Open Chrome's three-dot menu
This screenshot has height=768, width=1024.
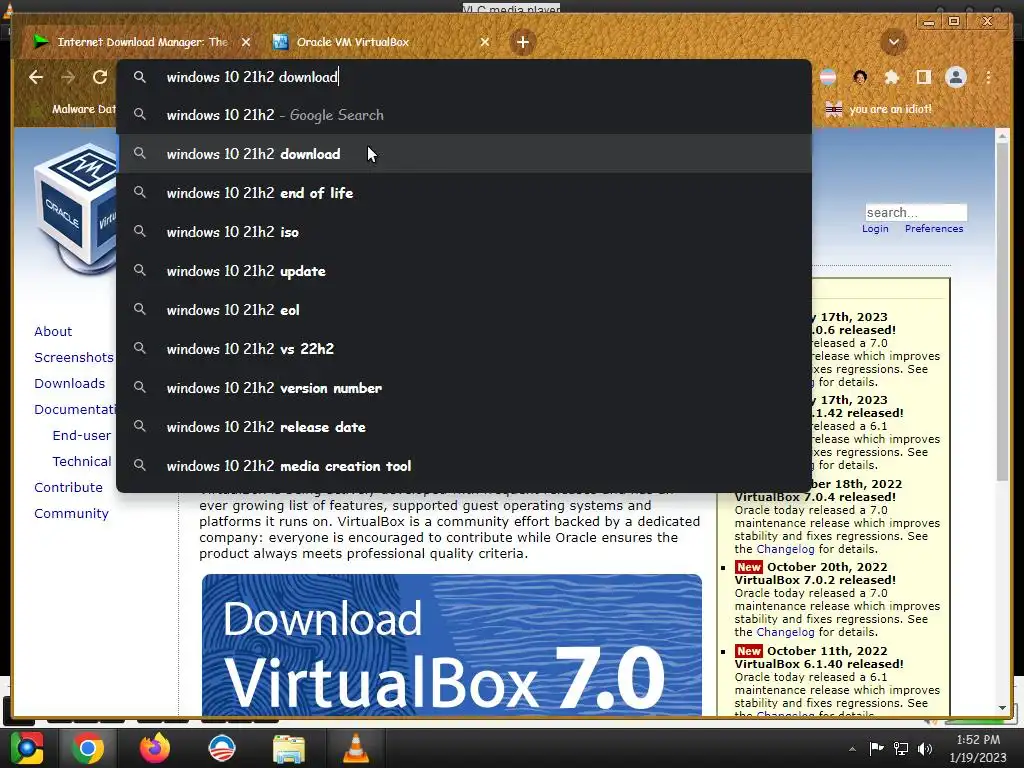[x=988, y=77]
